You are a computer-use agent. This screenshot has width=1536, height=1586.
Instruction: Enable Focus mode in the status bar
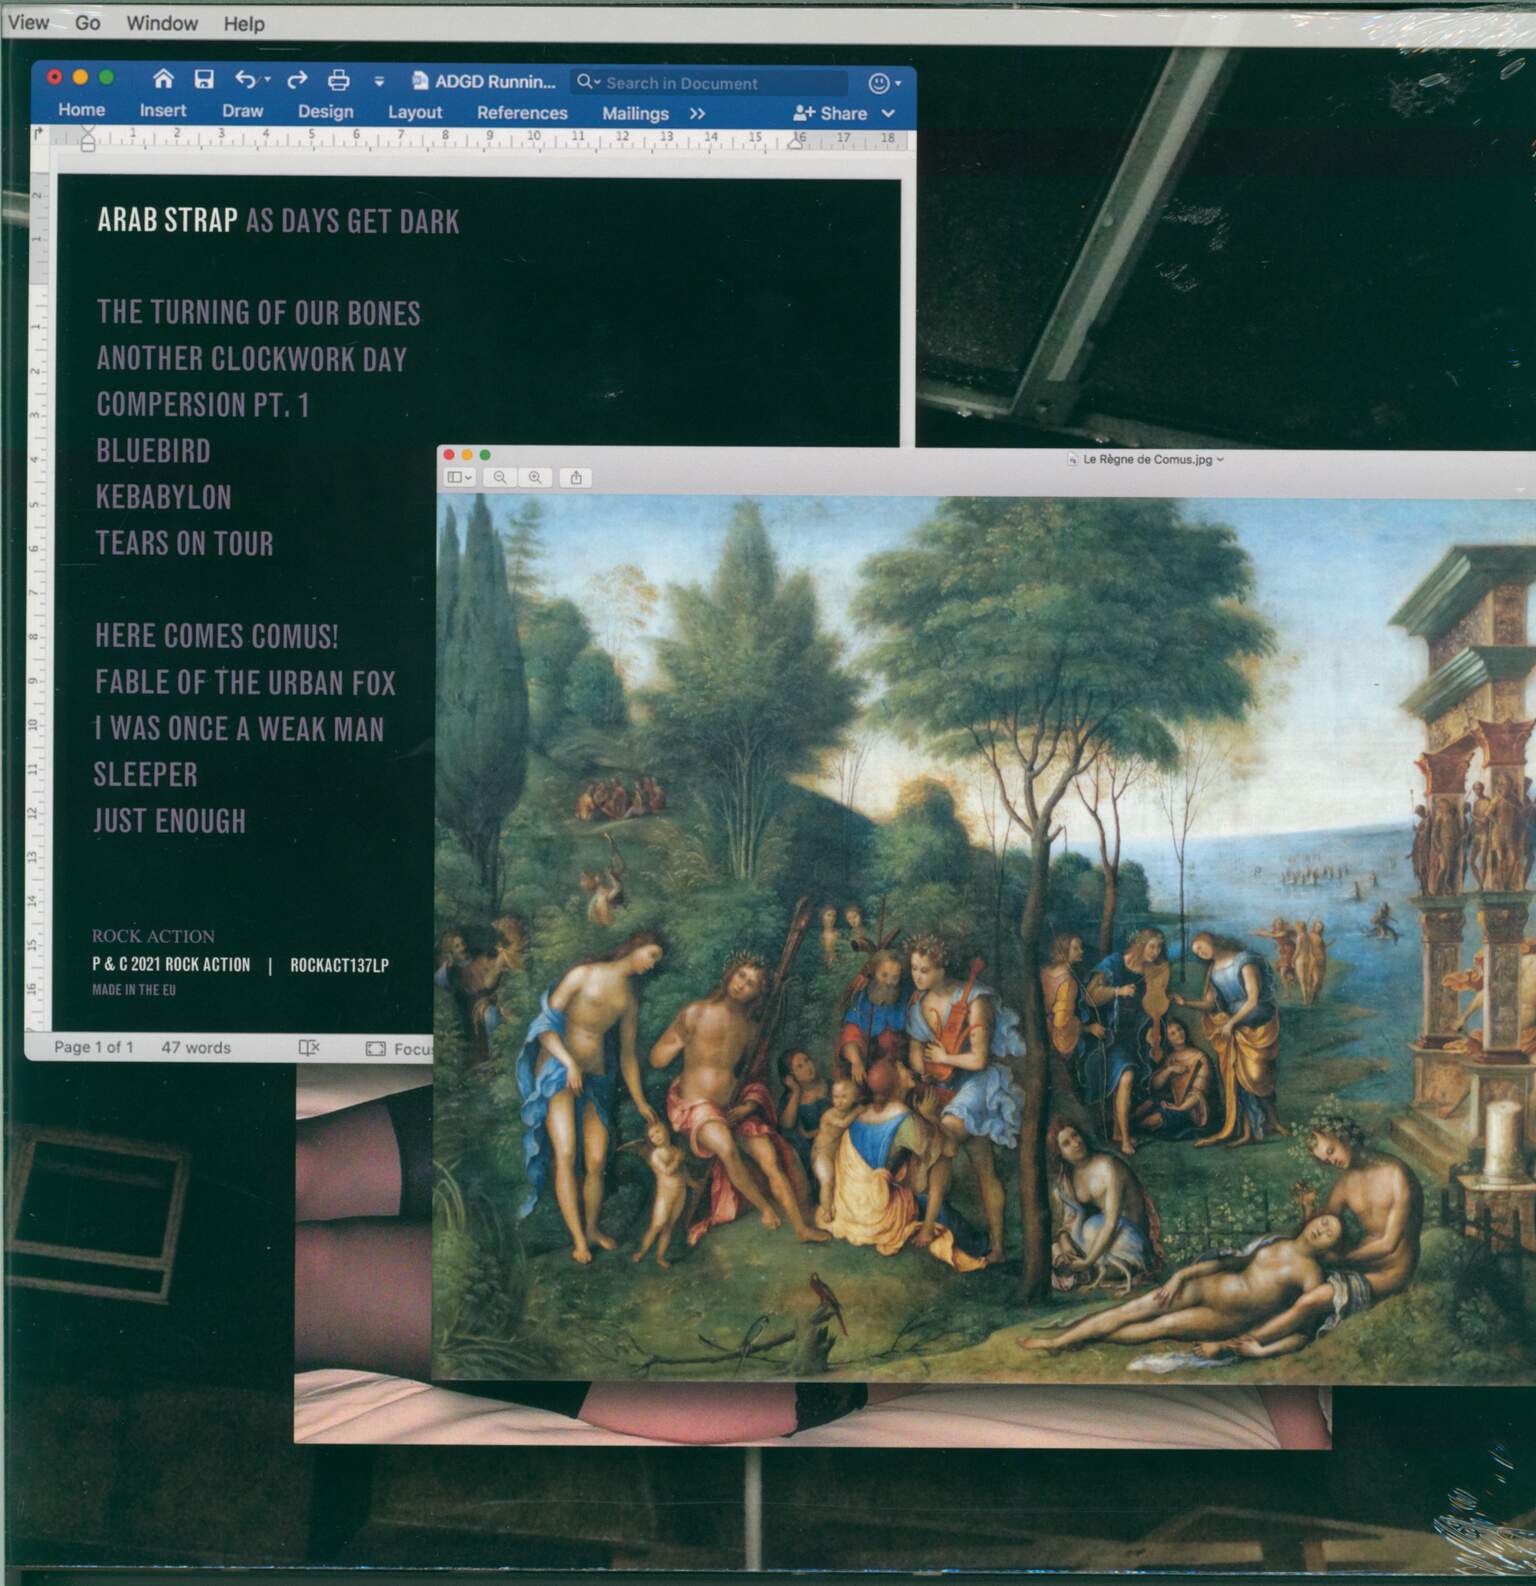click(400, 1049)
